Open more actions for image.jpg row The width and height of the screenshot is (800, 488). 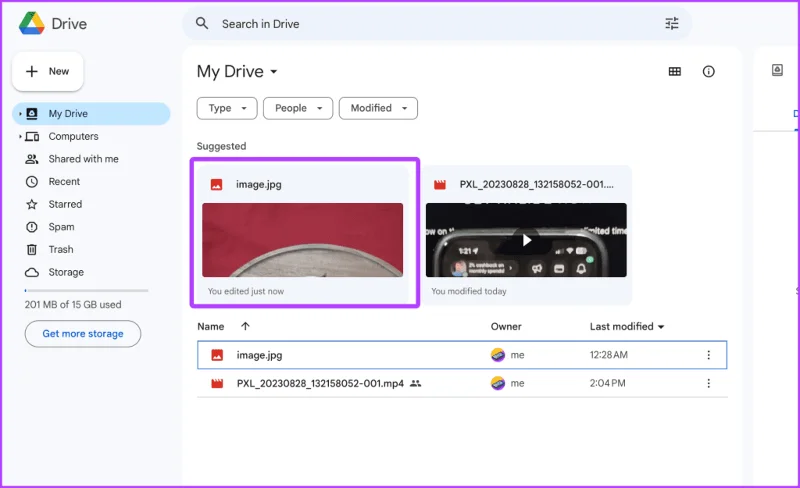[708, 355]
